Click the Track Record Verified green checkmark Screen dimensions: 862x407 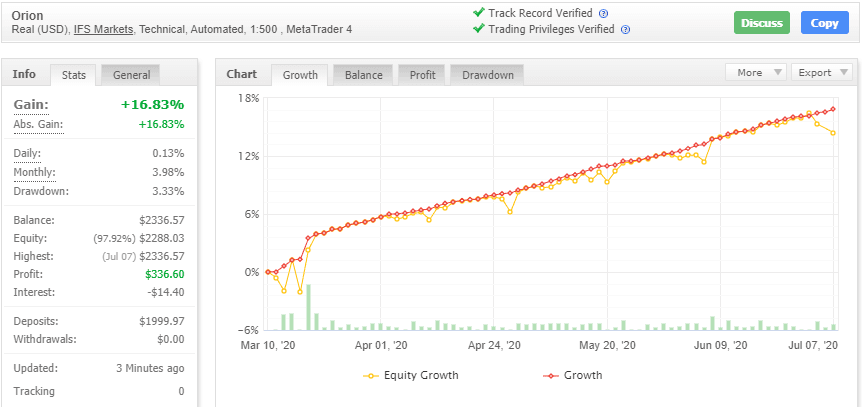pos(479,13)
